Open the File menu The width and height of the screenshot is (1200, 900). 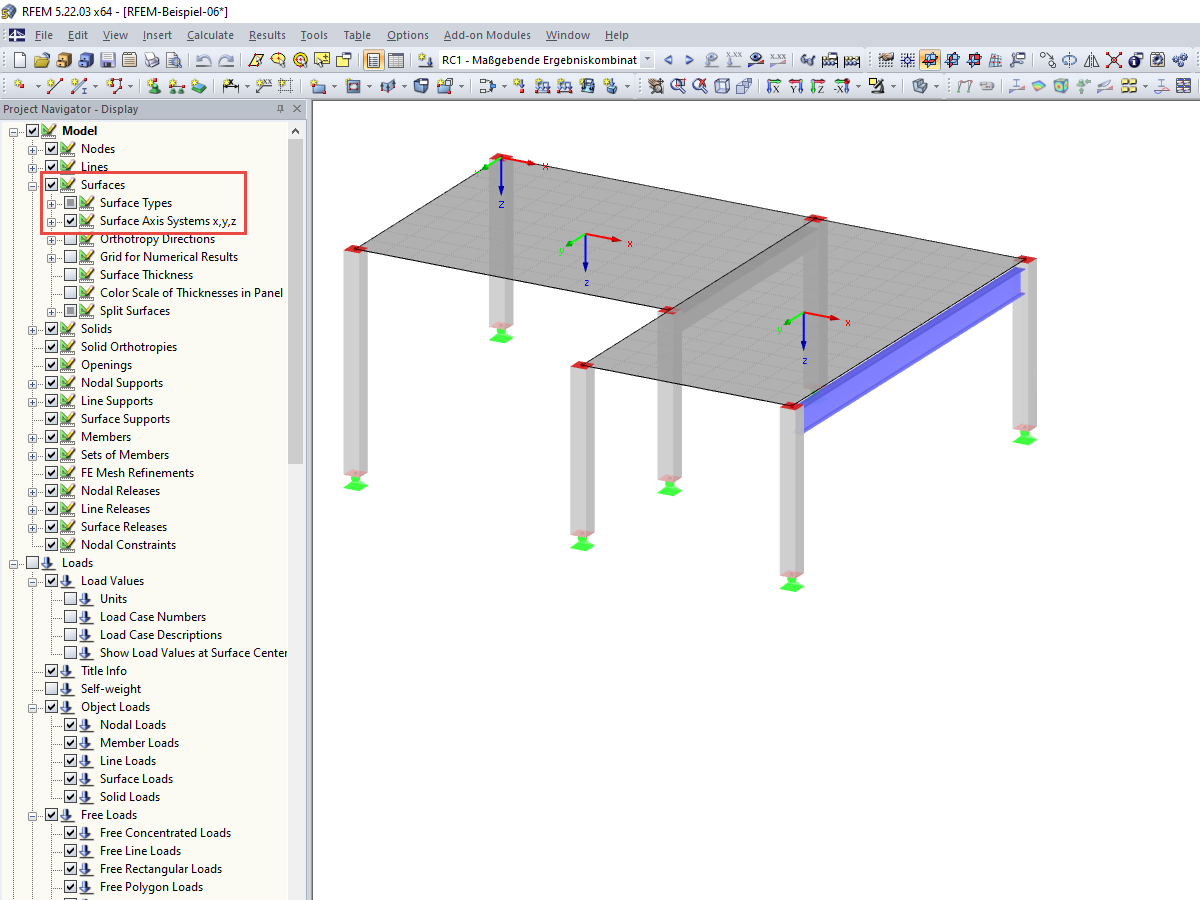[x=44, y=35]
